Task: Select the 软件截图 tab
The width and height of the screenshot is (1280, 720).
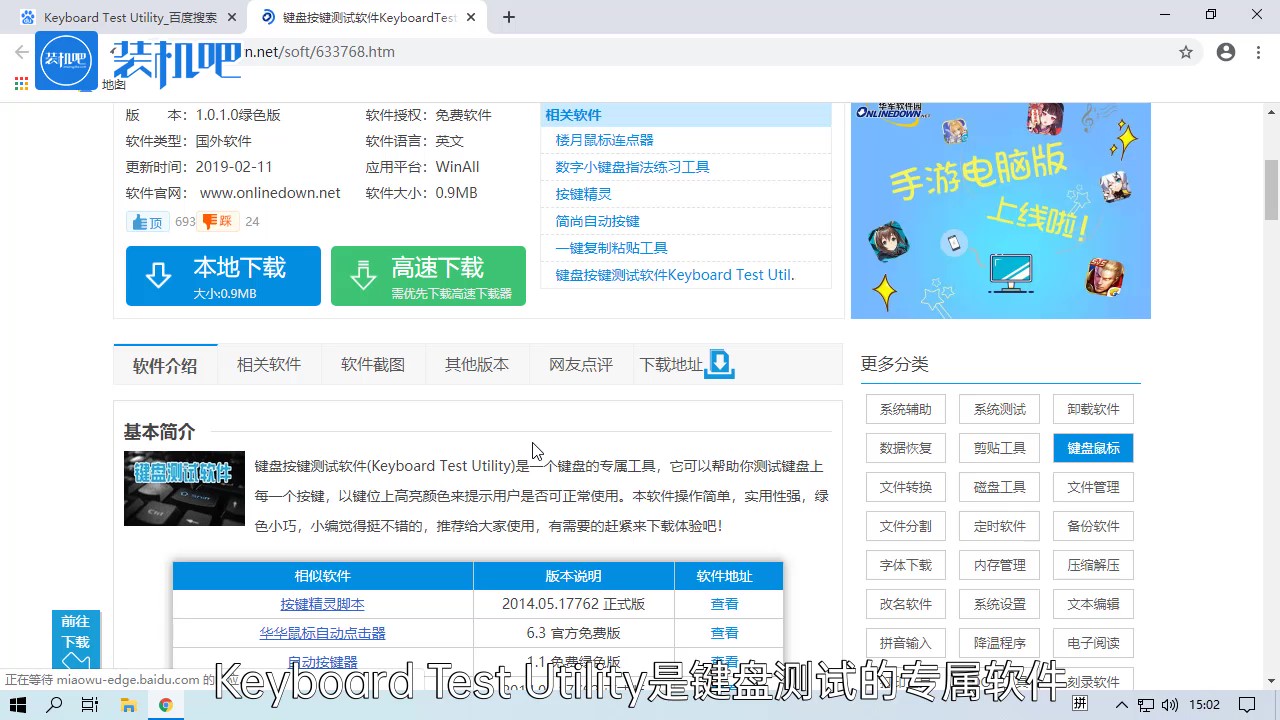Action: click(x=373, y=365)
